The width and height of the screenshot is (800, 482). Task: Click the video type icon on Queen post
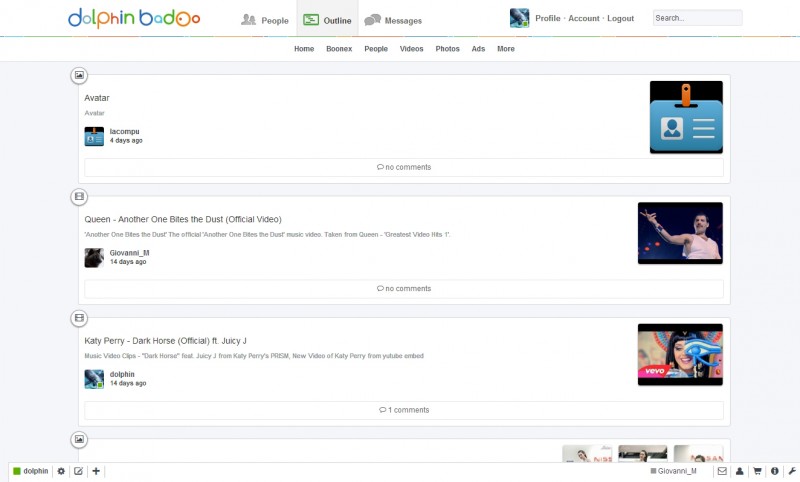(x=79, y=197)
